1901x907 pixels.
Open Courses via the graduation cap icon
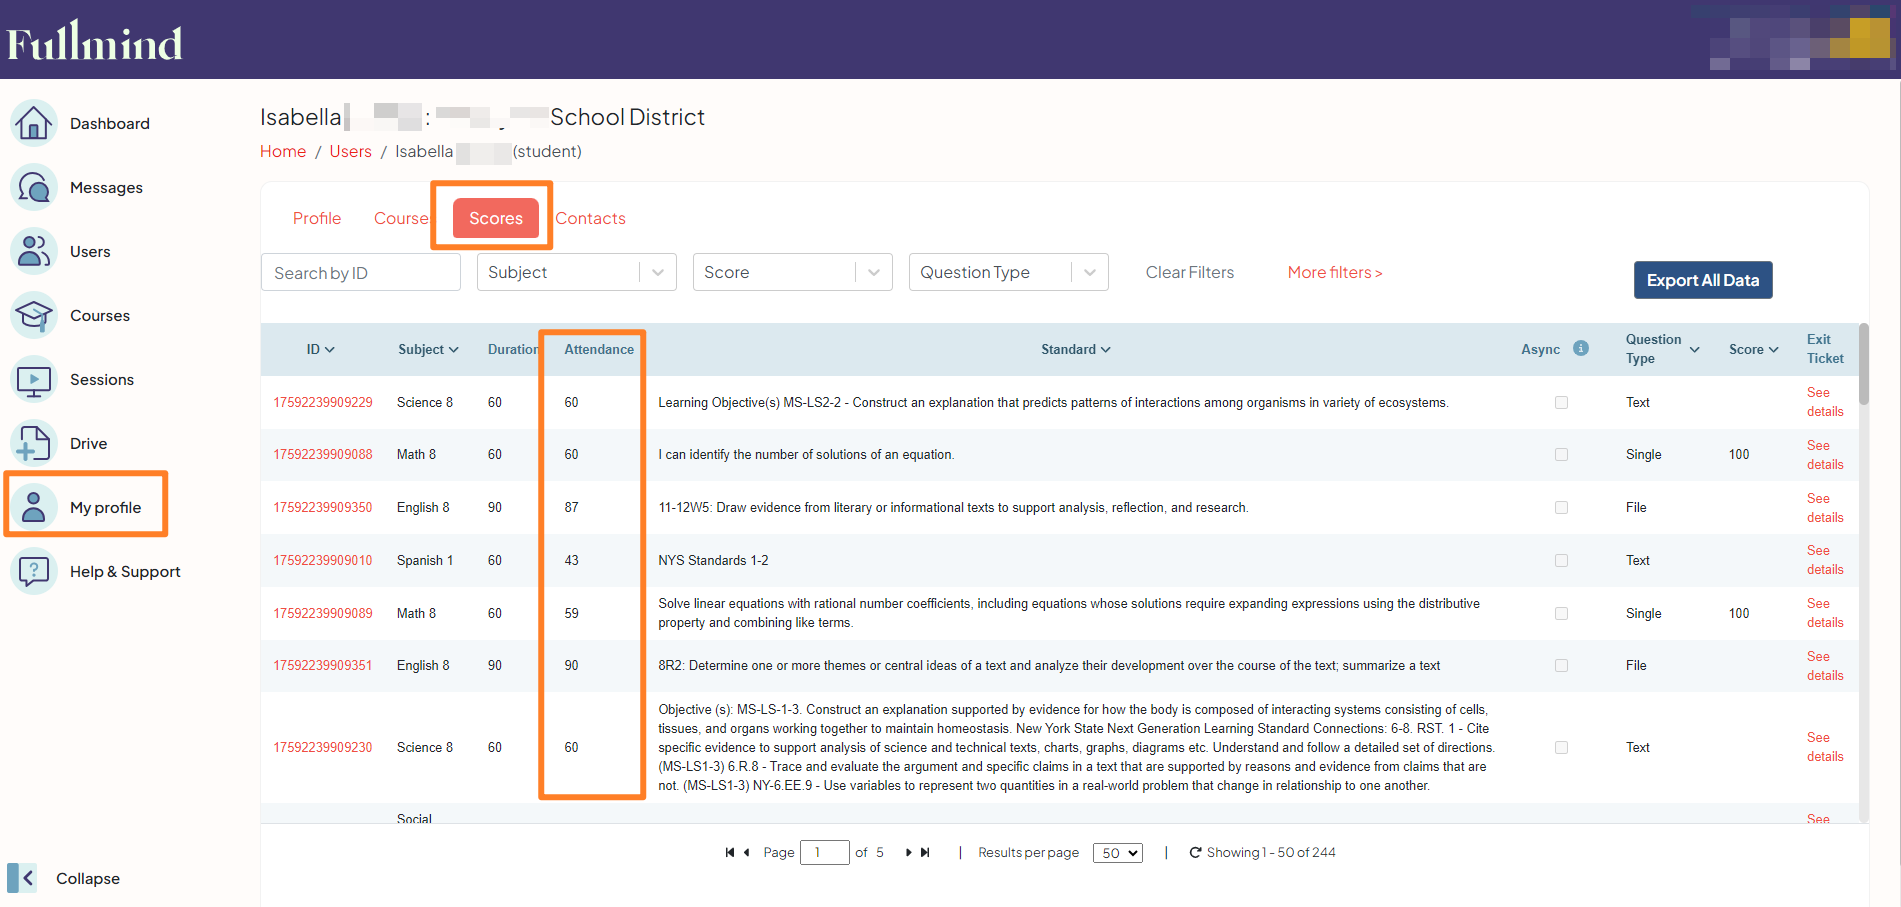click(34, 315)
